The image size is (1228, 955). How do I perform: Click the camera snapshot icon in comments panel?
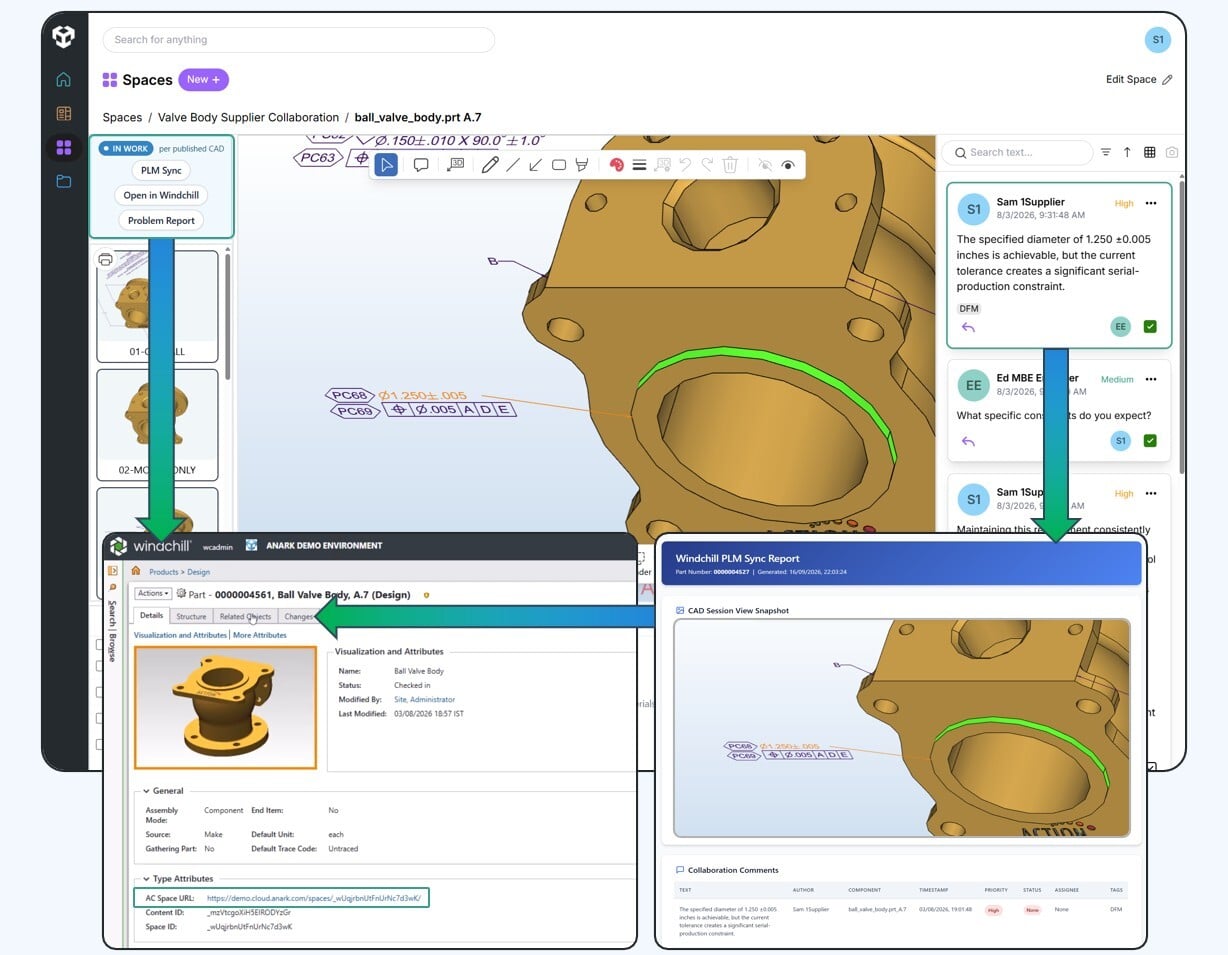pos(1172,152)
